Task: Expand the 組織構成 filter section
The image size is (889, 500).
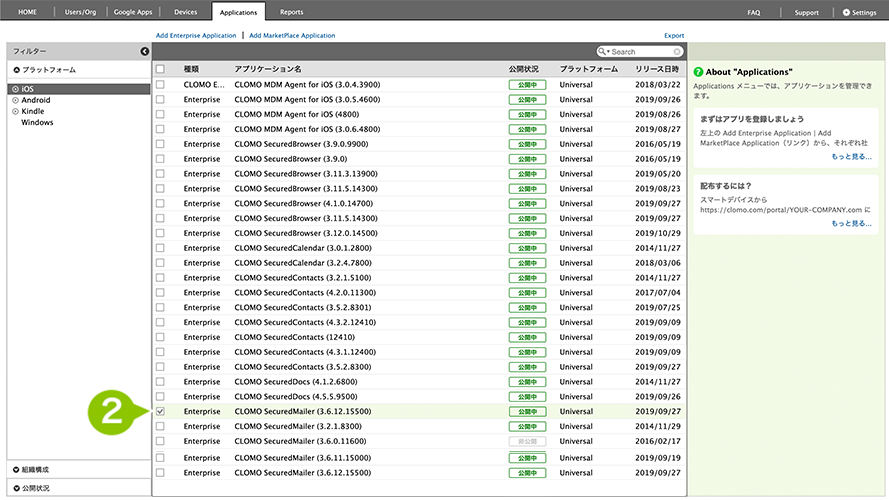Action: [16, 469]
